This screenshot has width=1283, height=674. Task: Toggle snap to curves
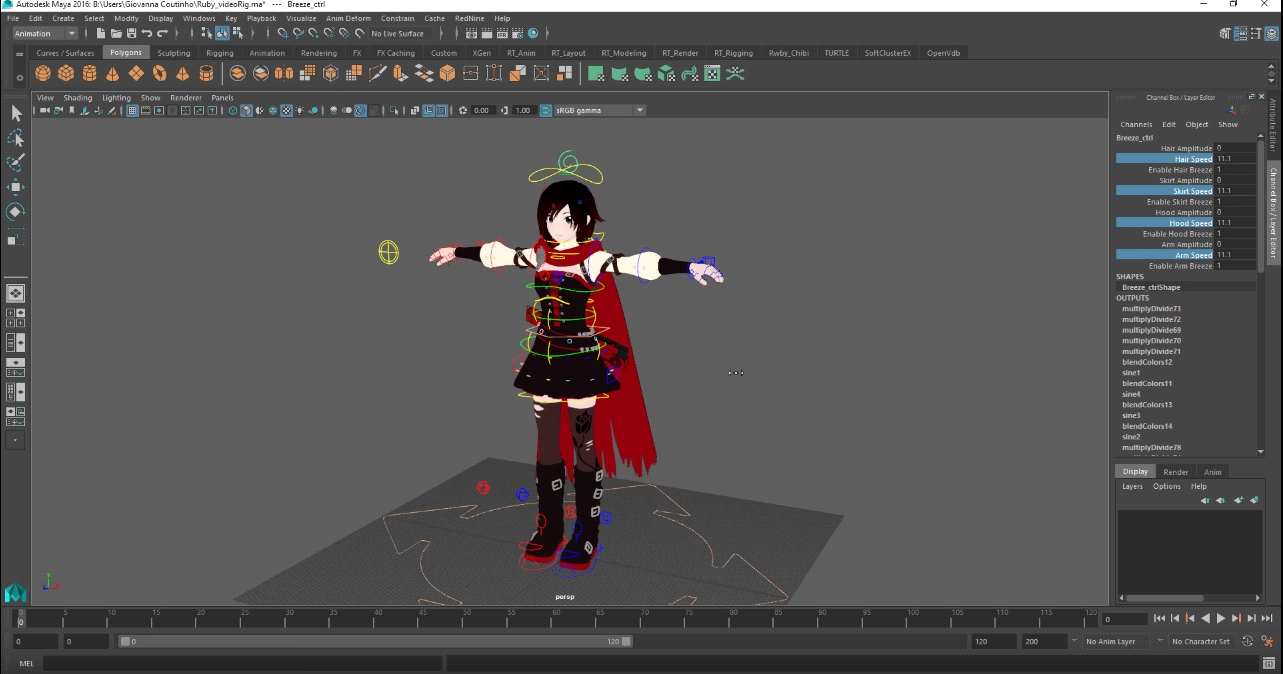(298, 34)
